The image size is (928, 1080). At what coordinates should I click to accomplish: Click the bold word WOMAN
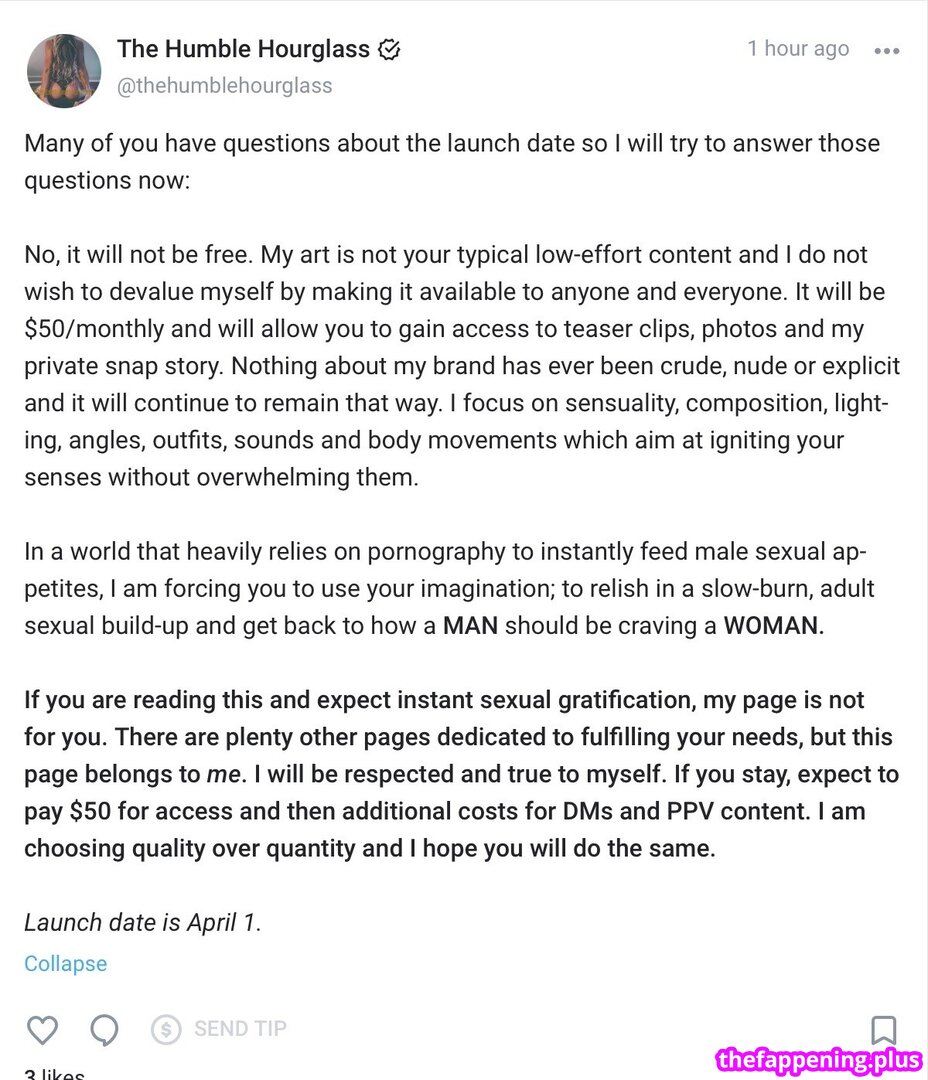pyautogui.click(x=772, y=627)
